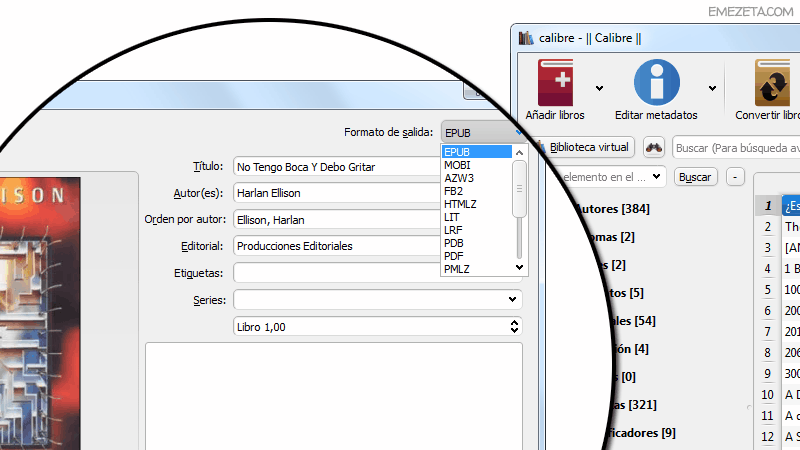This screenshot has height=450, width=800.
Task: Select MOBI in the output format list
Action: click(x=477, y=165)
